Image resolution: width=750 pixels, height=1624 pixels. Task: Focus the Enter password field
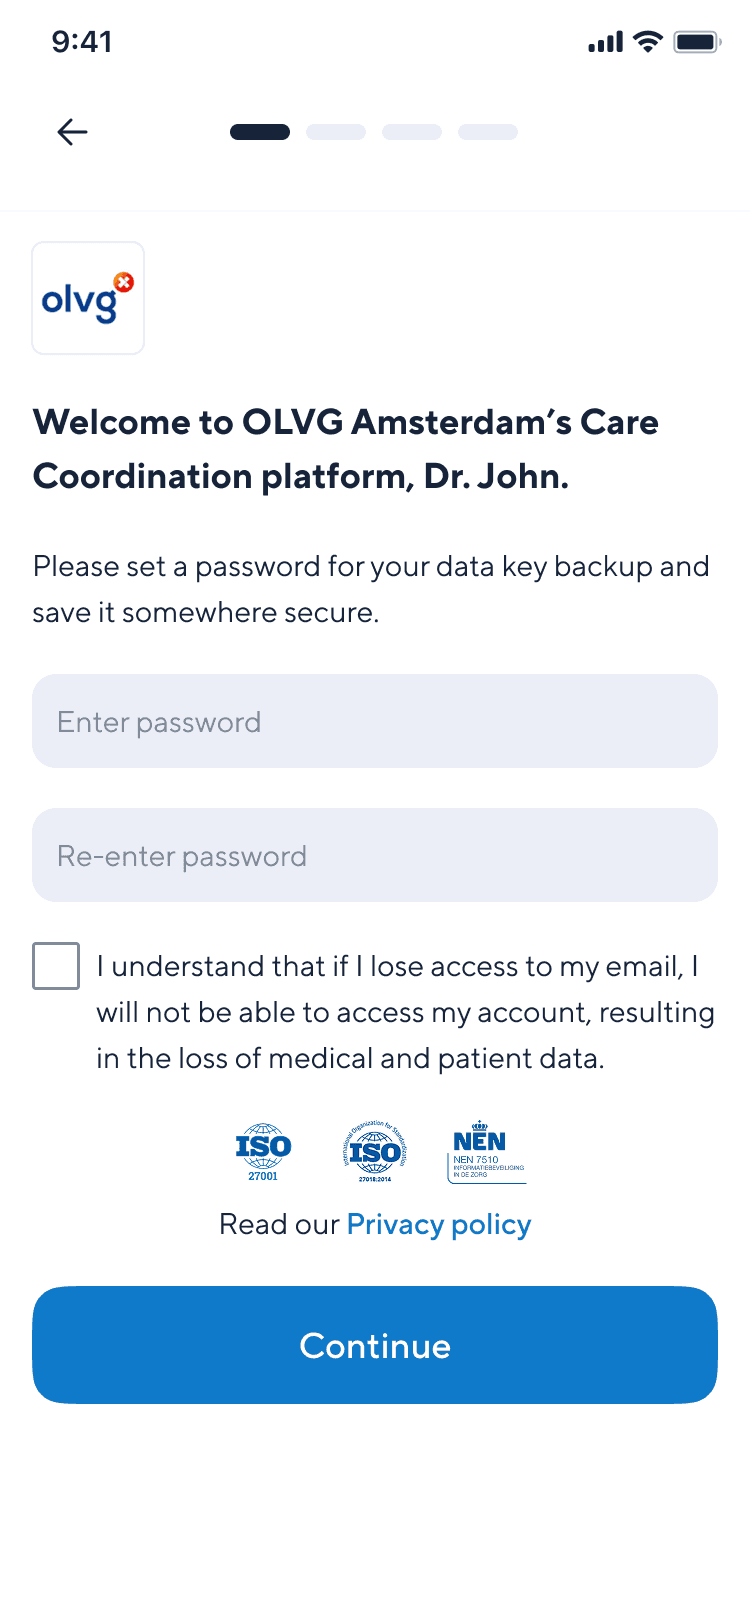[x=375, y=721]
